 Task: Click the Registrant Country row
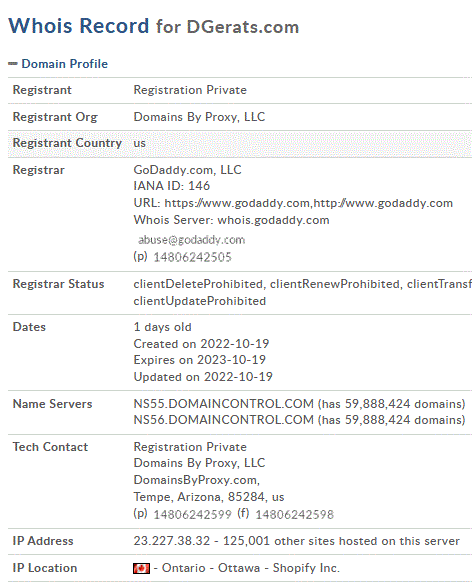(240, 143)
